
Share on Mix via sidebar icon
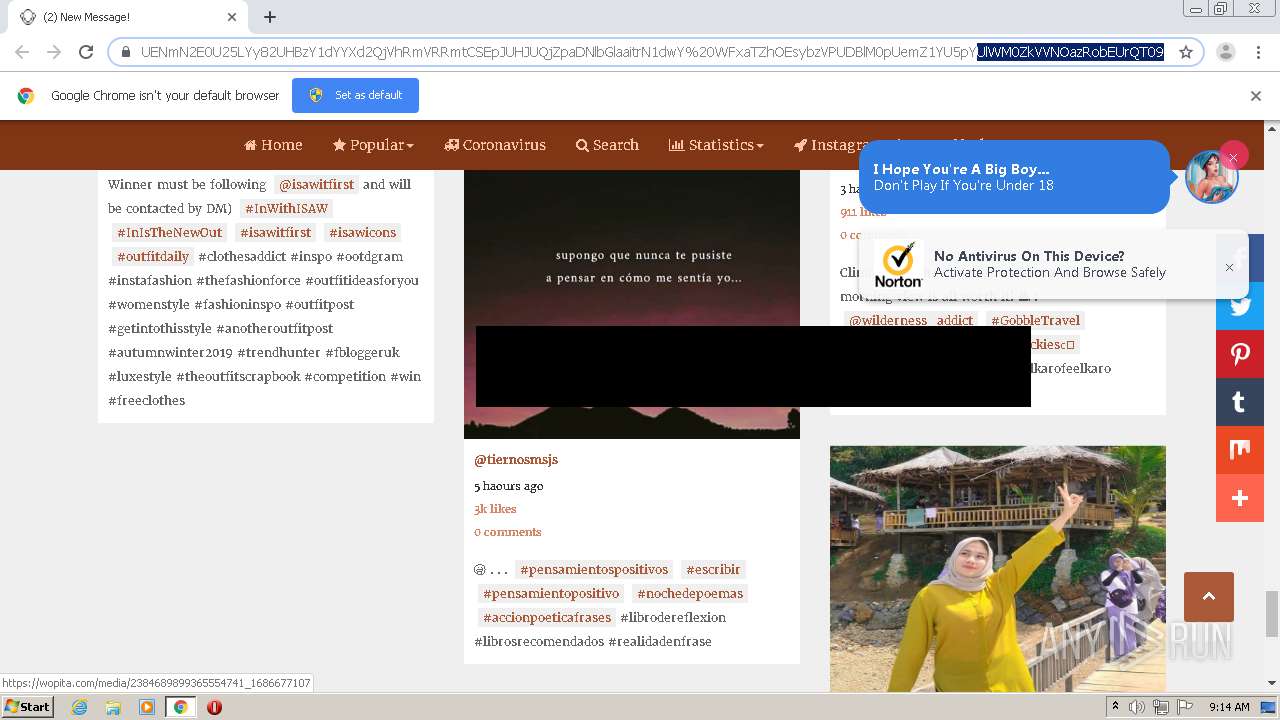(x=1240, y=450)
